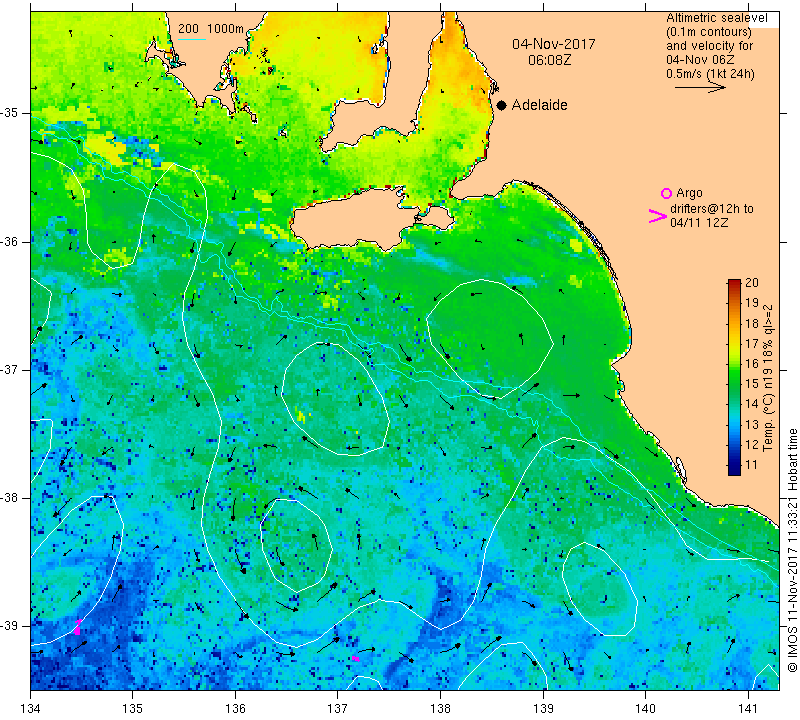
Task: Click longitude axis label 141
Action: pos(748,709)
